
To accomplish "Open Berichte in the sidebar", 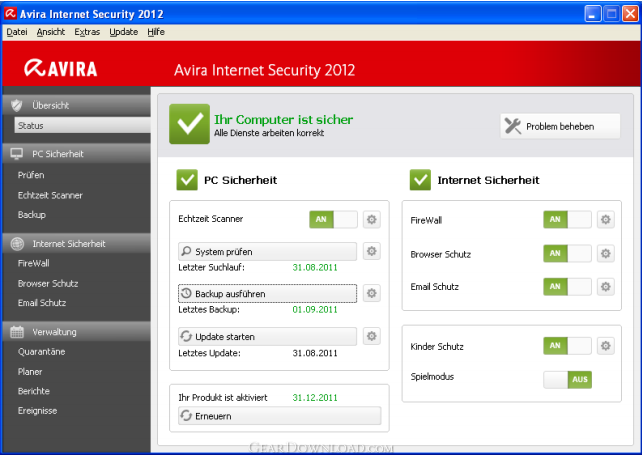I will 34,391.
